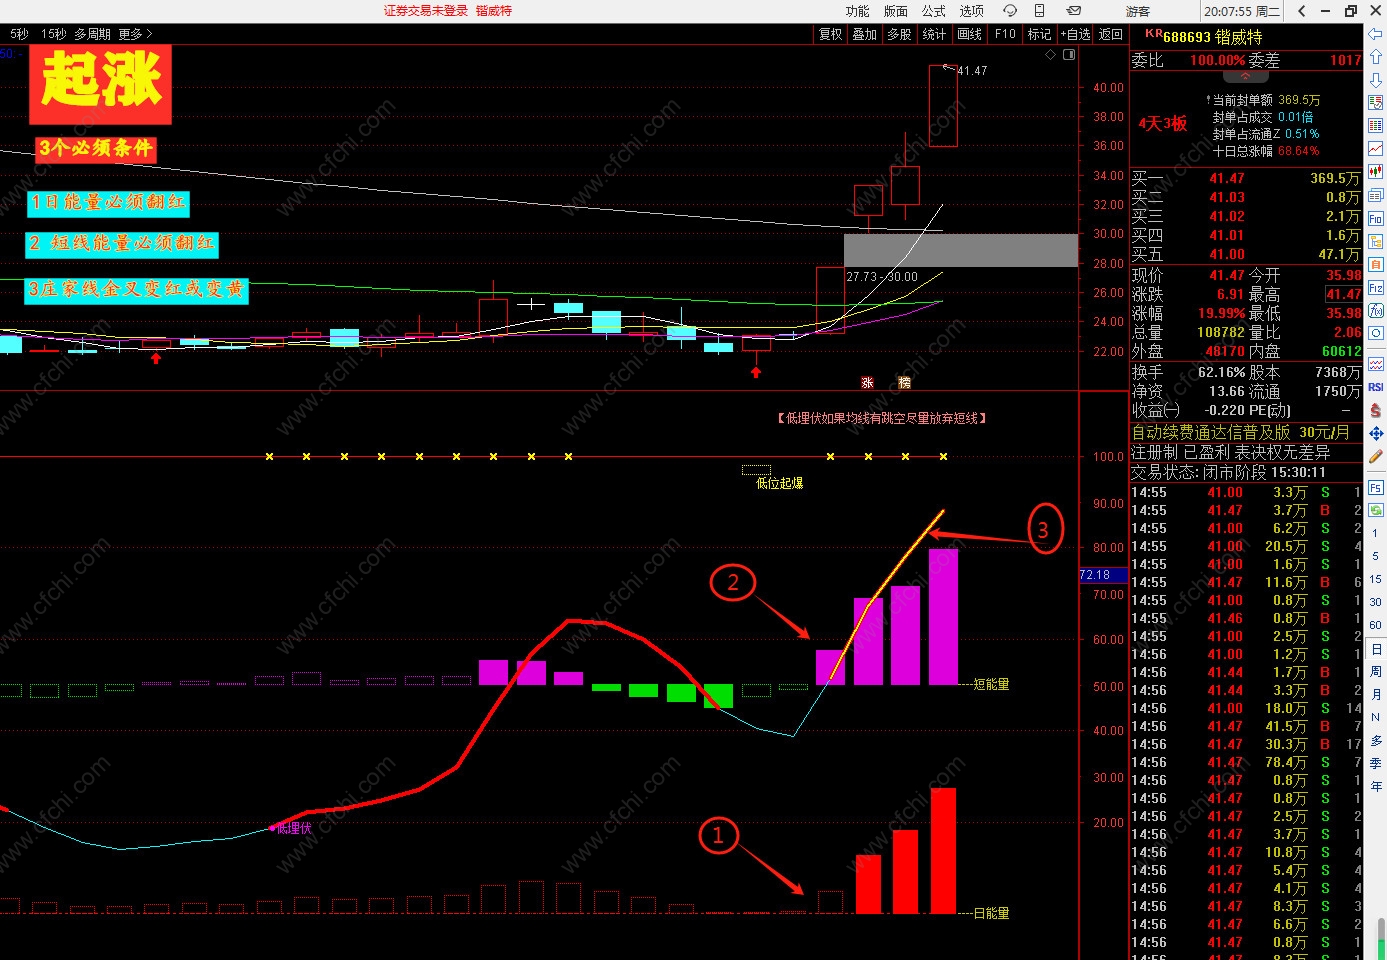Click the red S dollar icon

click(x=1376, y=410)
